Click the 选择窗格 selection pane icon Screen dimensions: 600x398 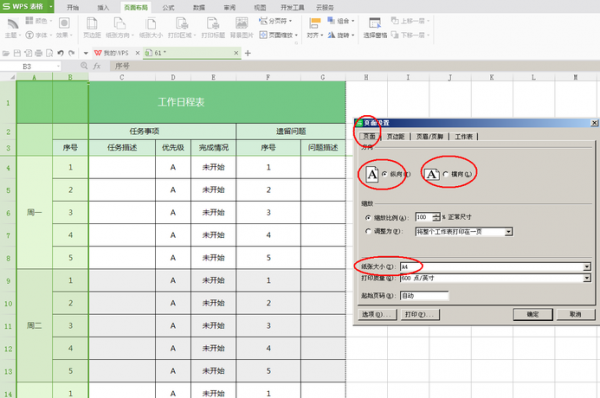click(375, 23)
